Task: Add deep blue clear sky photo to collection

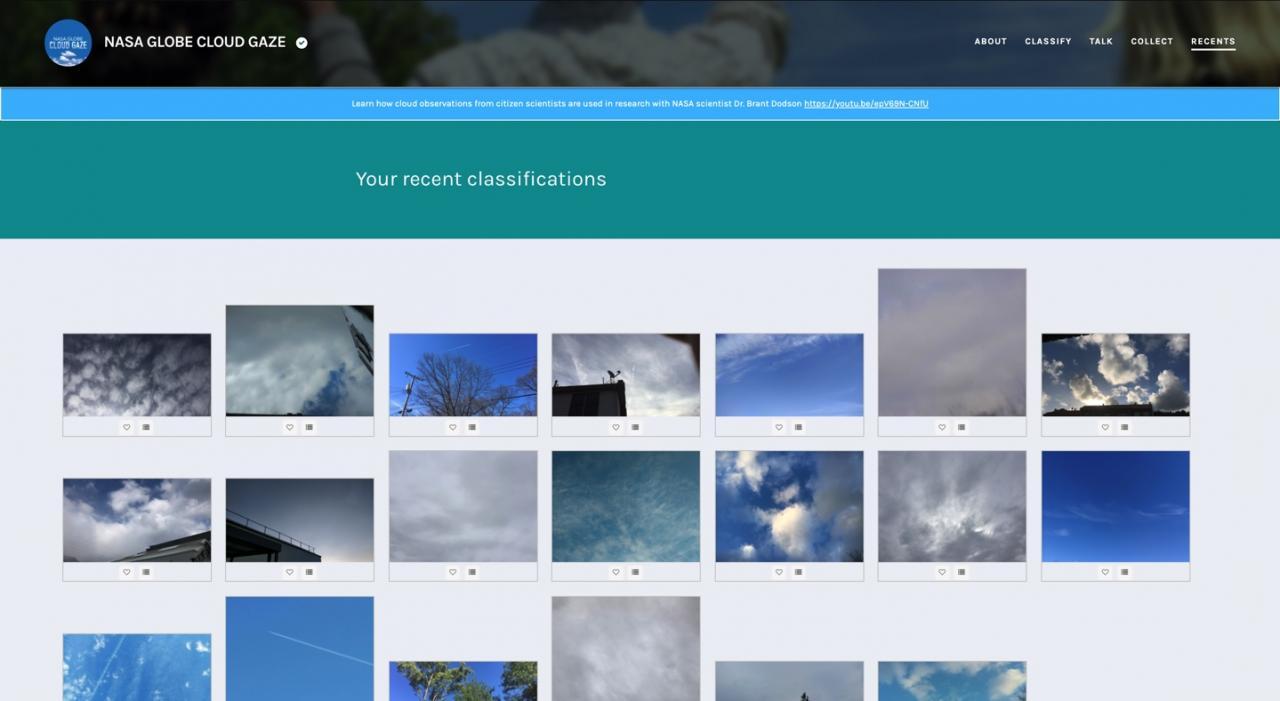Action: click(1124, 572)
